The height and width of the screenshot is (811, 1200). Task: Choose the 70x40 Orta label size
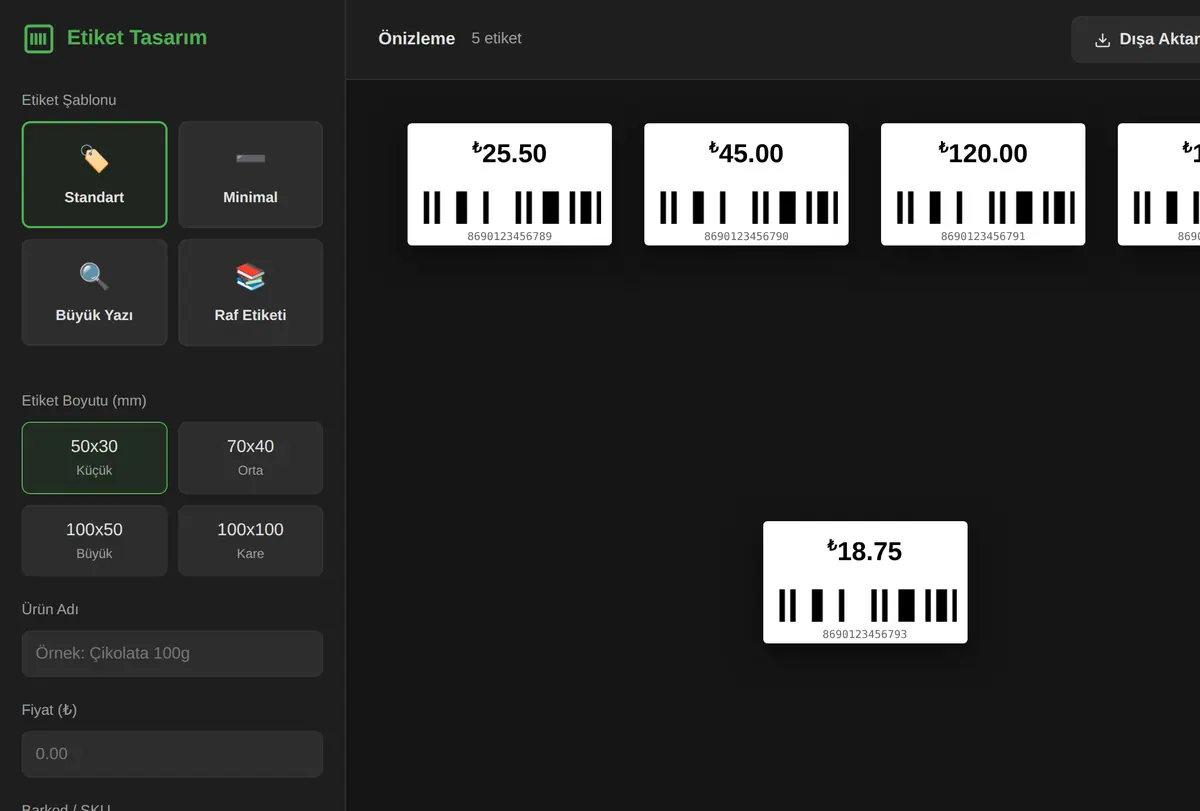click(x=250, y=458)
